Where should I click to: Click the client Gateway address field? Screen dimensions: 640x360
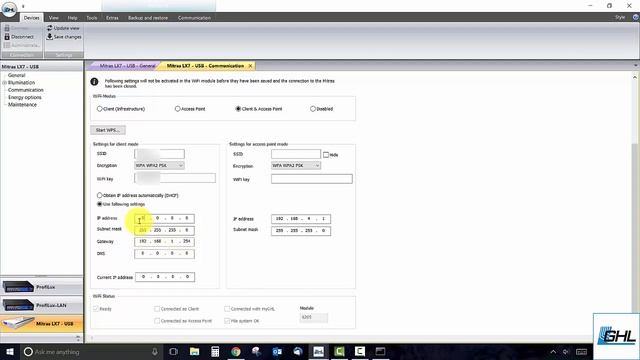(x=164, y=242)
